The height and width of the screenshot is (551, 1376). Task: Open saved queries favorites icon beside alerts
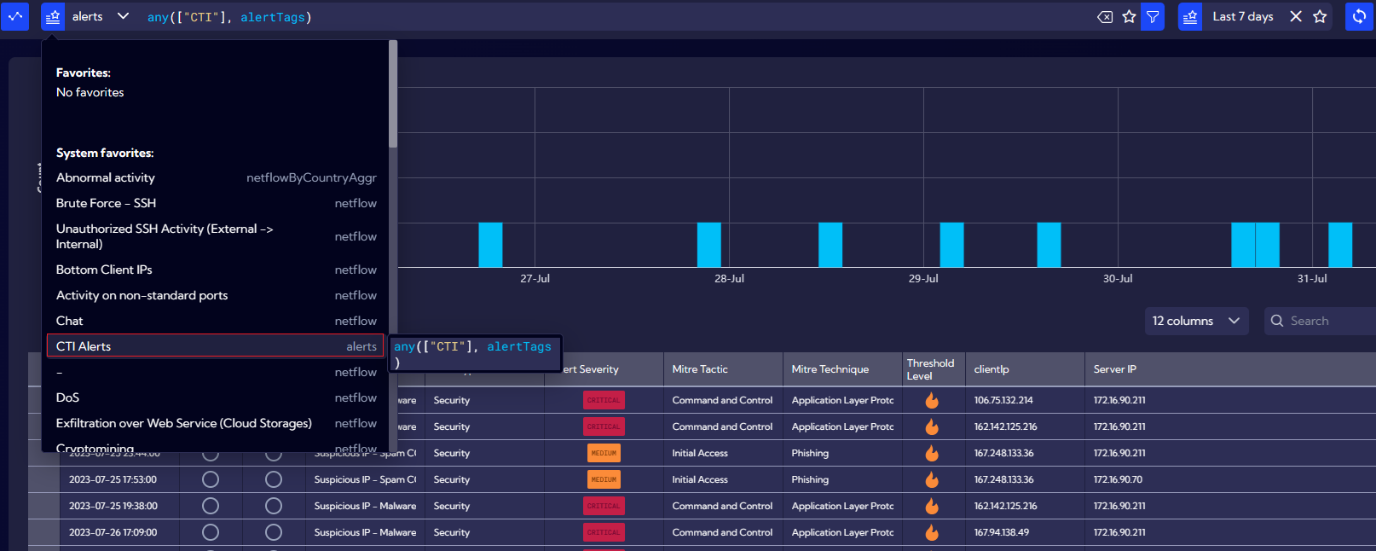(53, 16)
